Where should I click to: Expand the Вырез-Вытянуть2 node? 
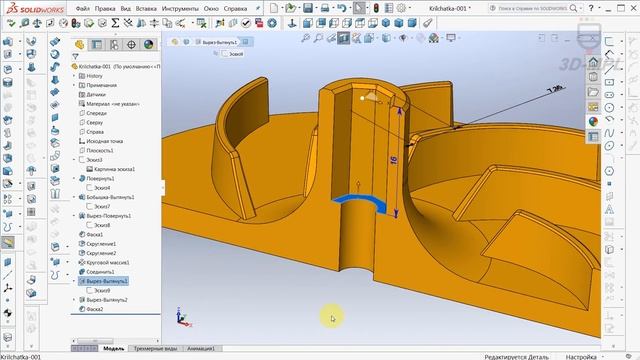(74, 300)
